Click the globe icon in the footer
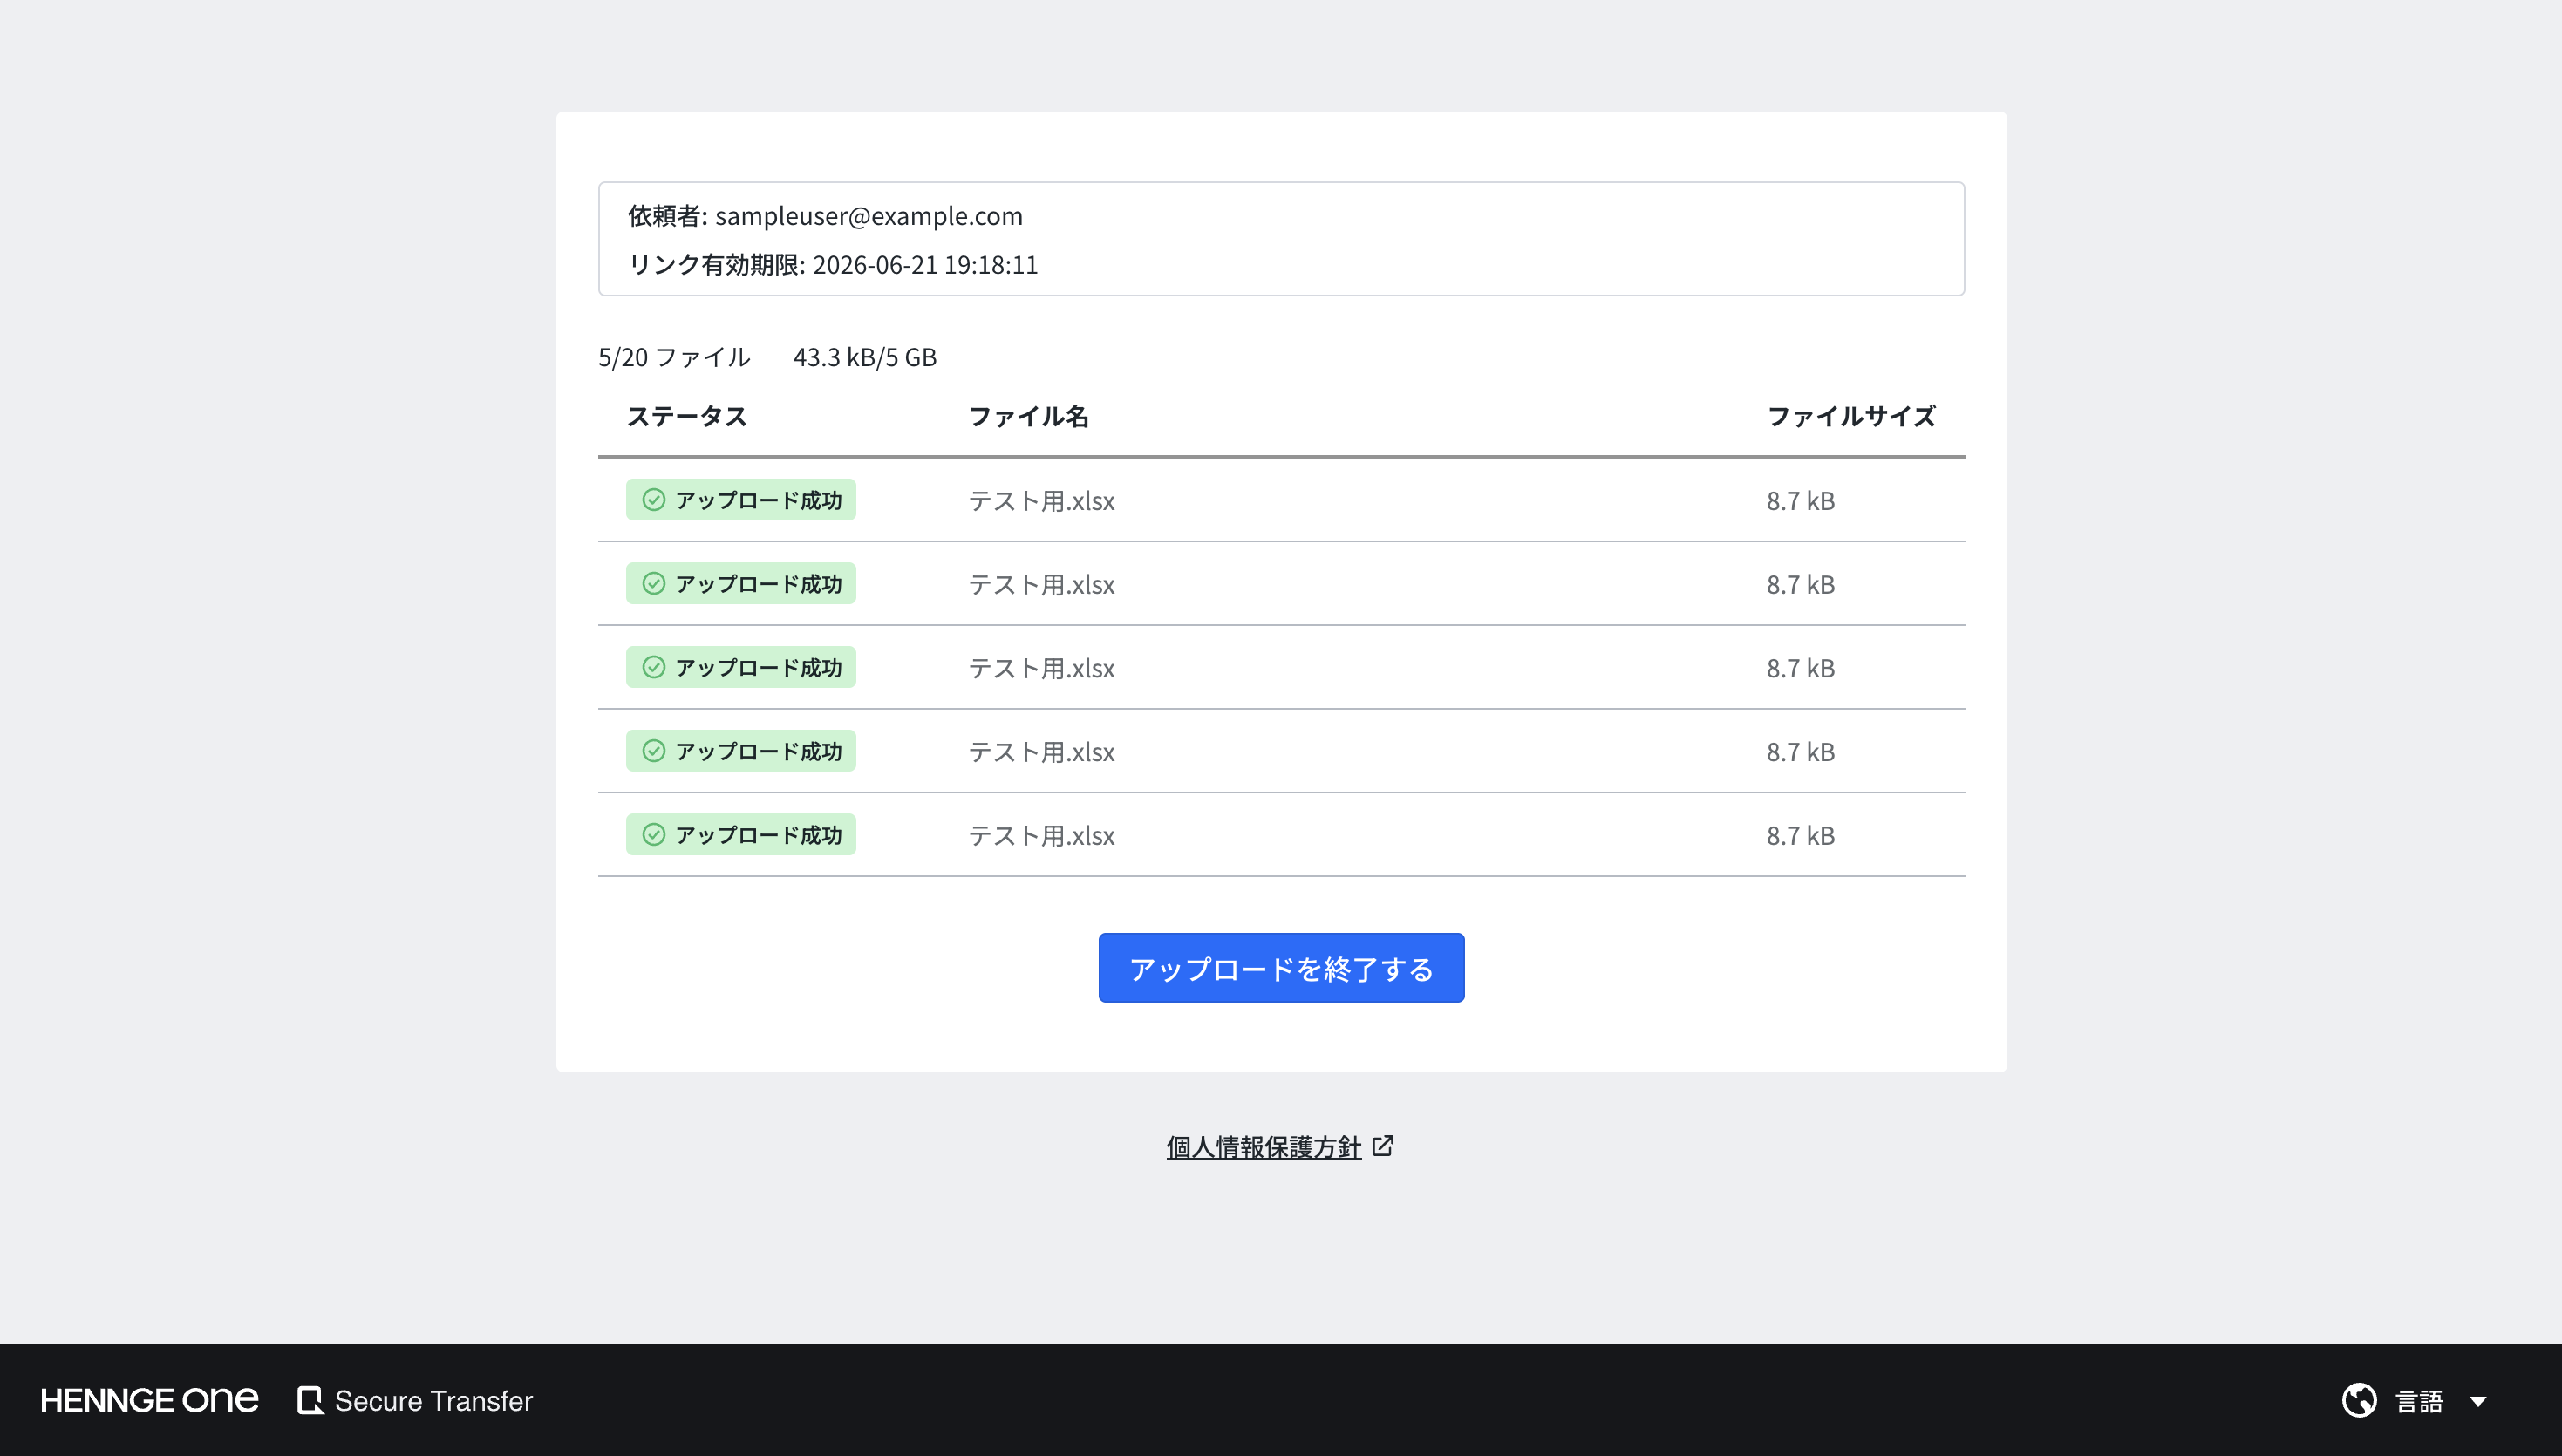Screen dimensions: 2562x1456 (x=2359, y=1400)
